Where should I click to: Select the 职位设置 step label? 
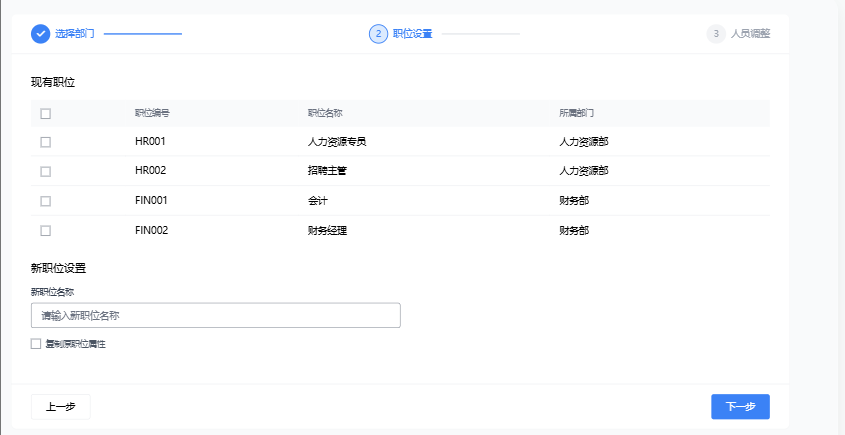412,33
